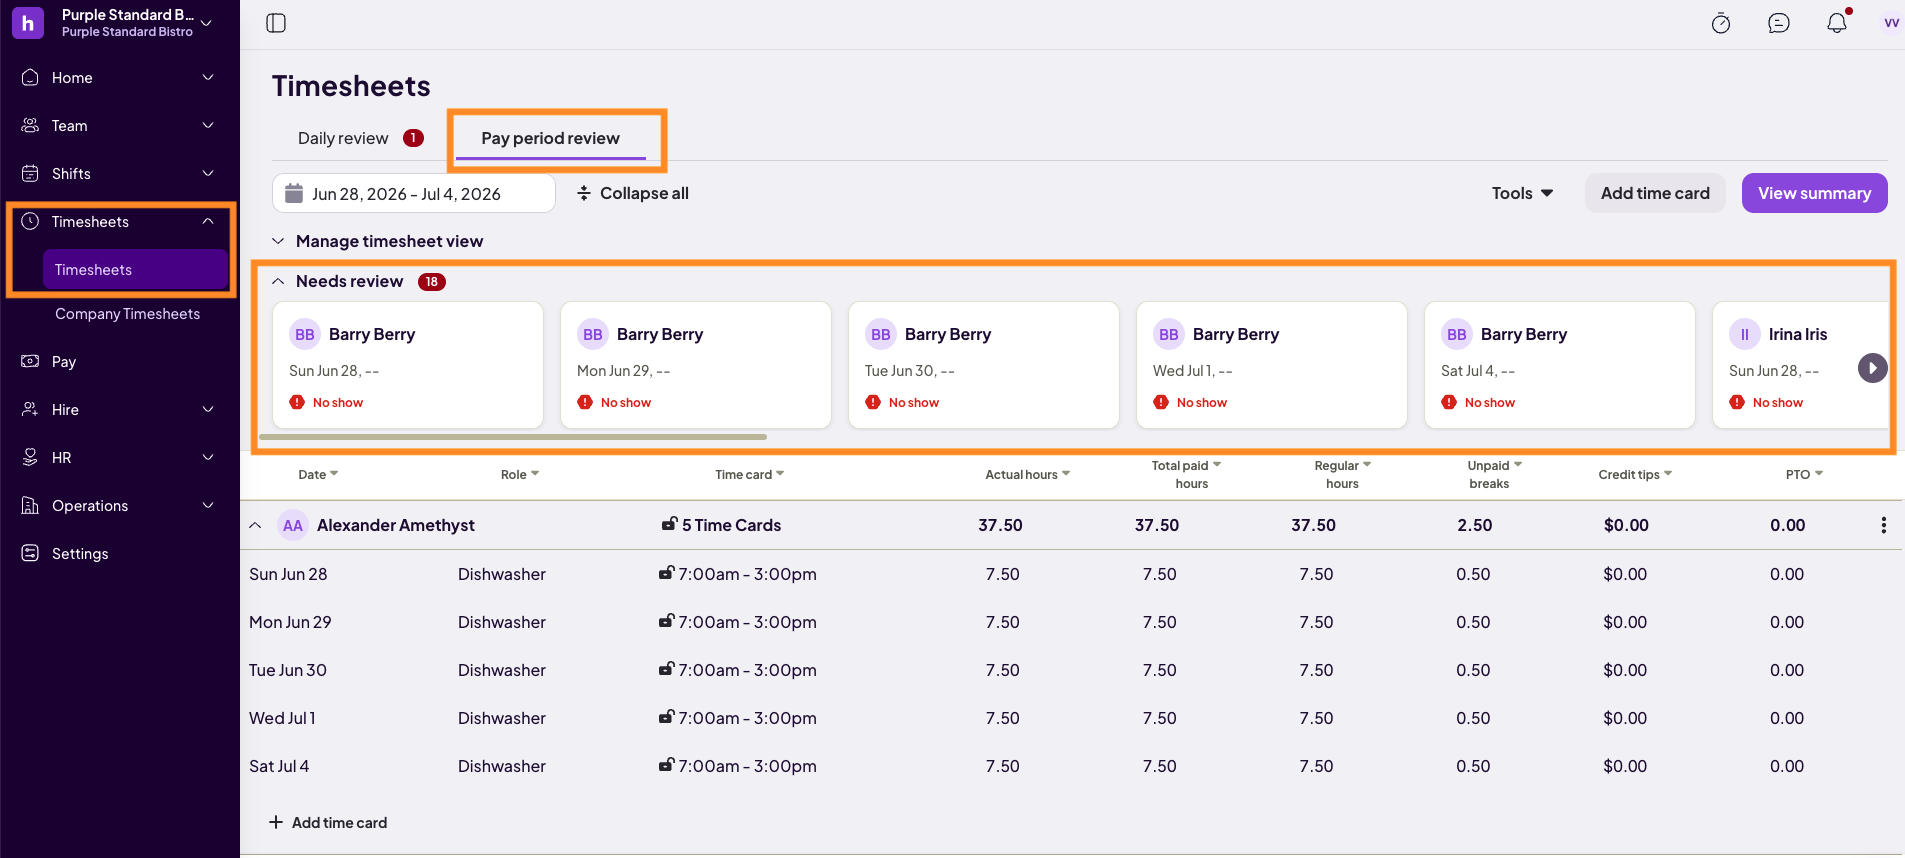
Task: Sort by the Date column header
Action: click(318, 474)
